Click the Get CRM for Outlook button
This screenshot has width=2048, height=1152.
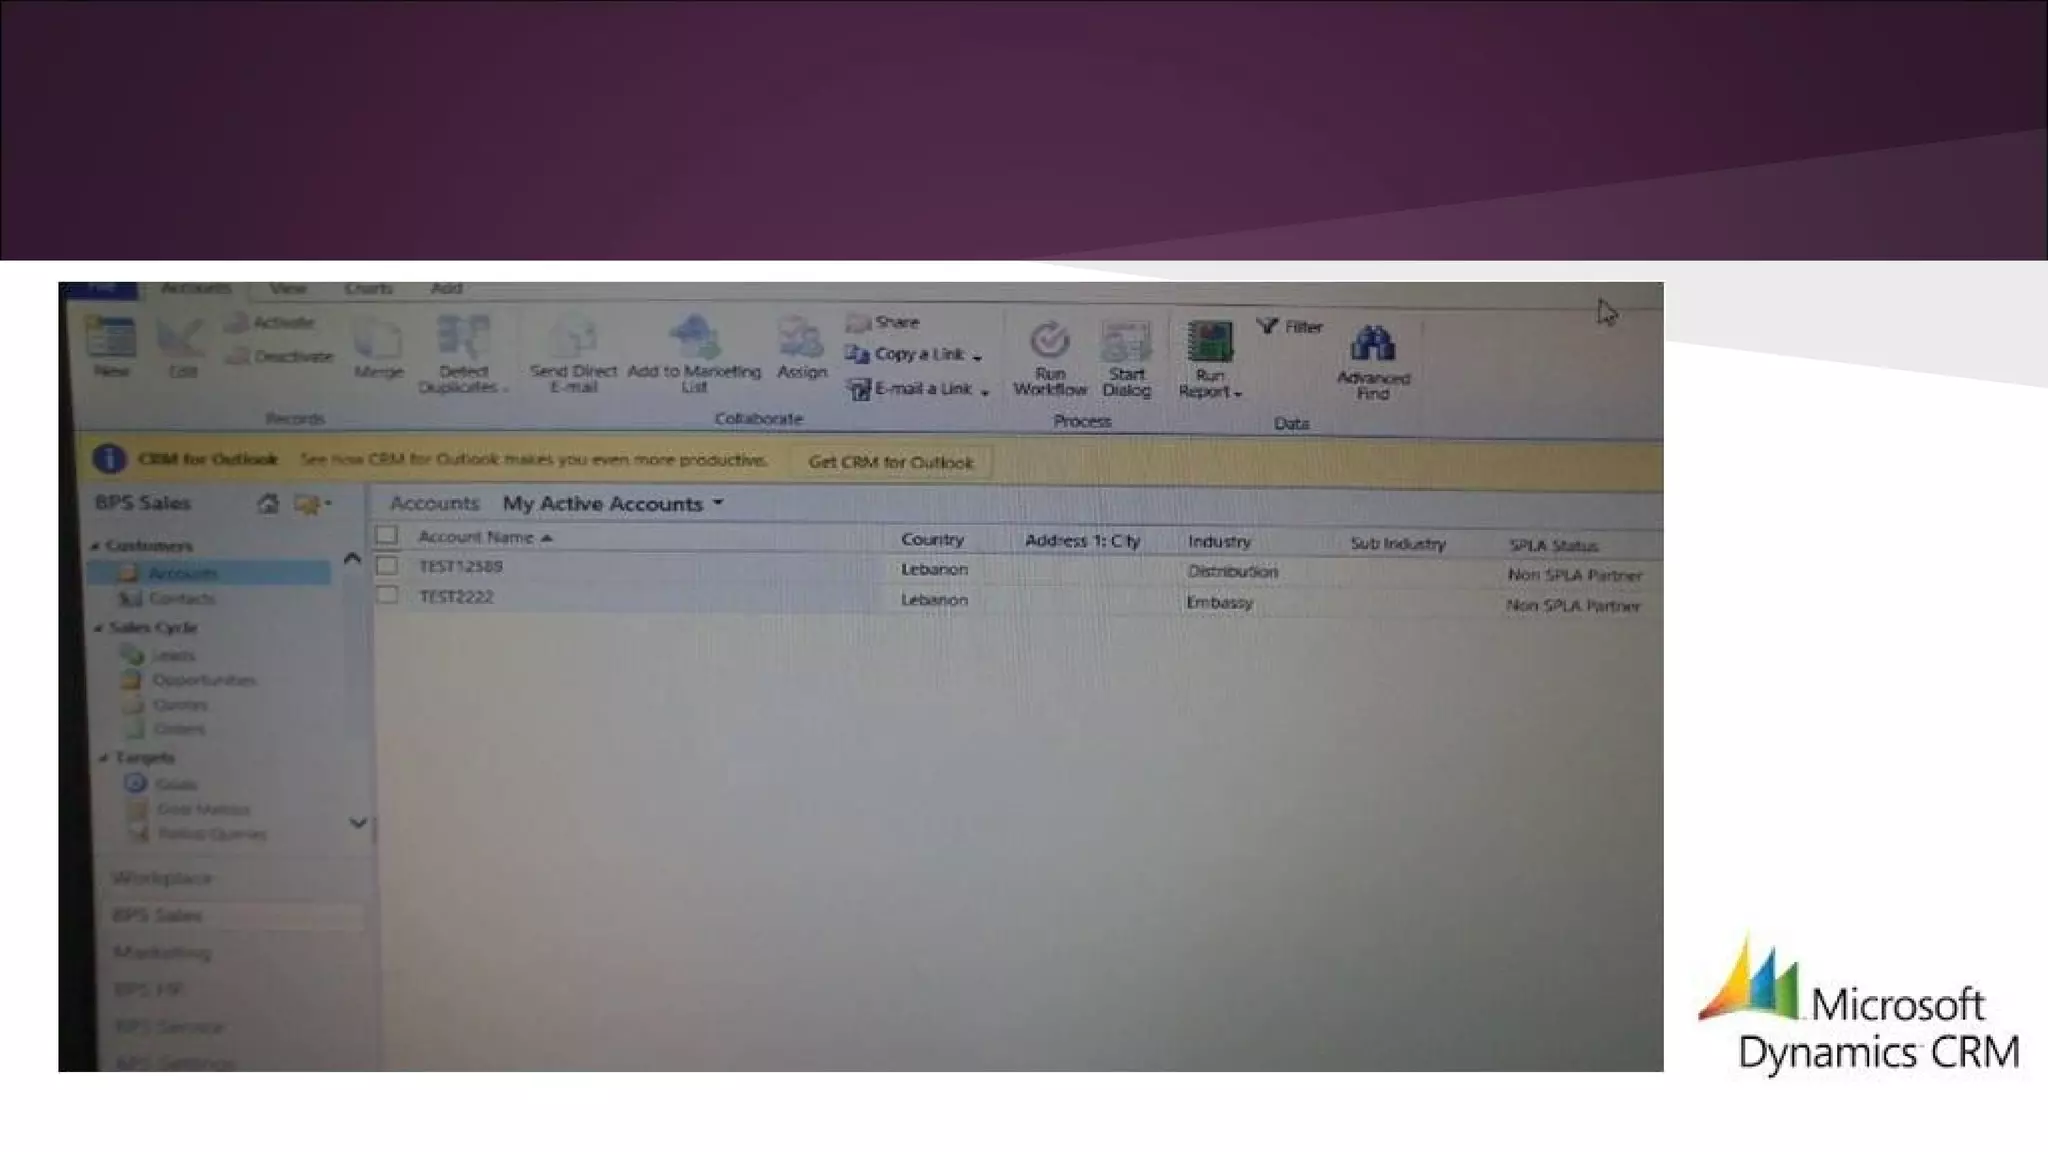coord(890,462)
